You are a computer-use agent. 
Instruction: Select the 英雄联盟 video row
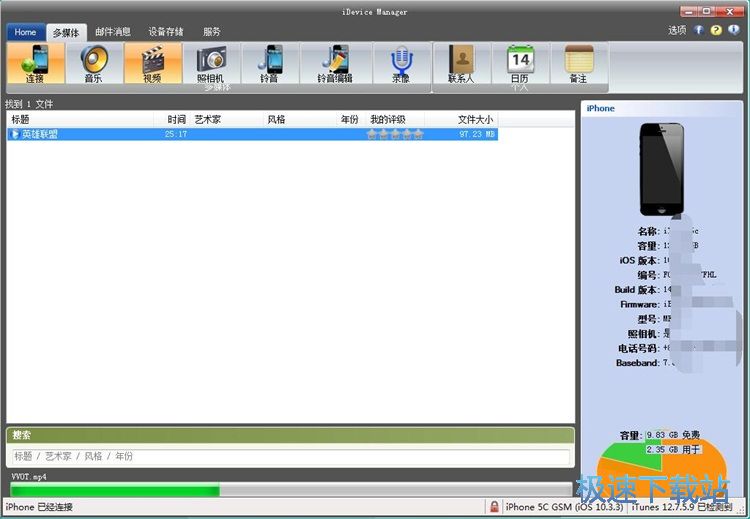pyautogui.click(x=253, y=134)
